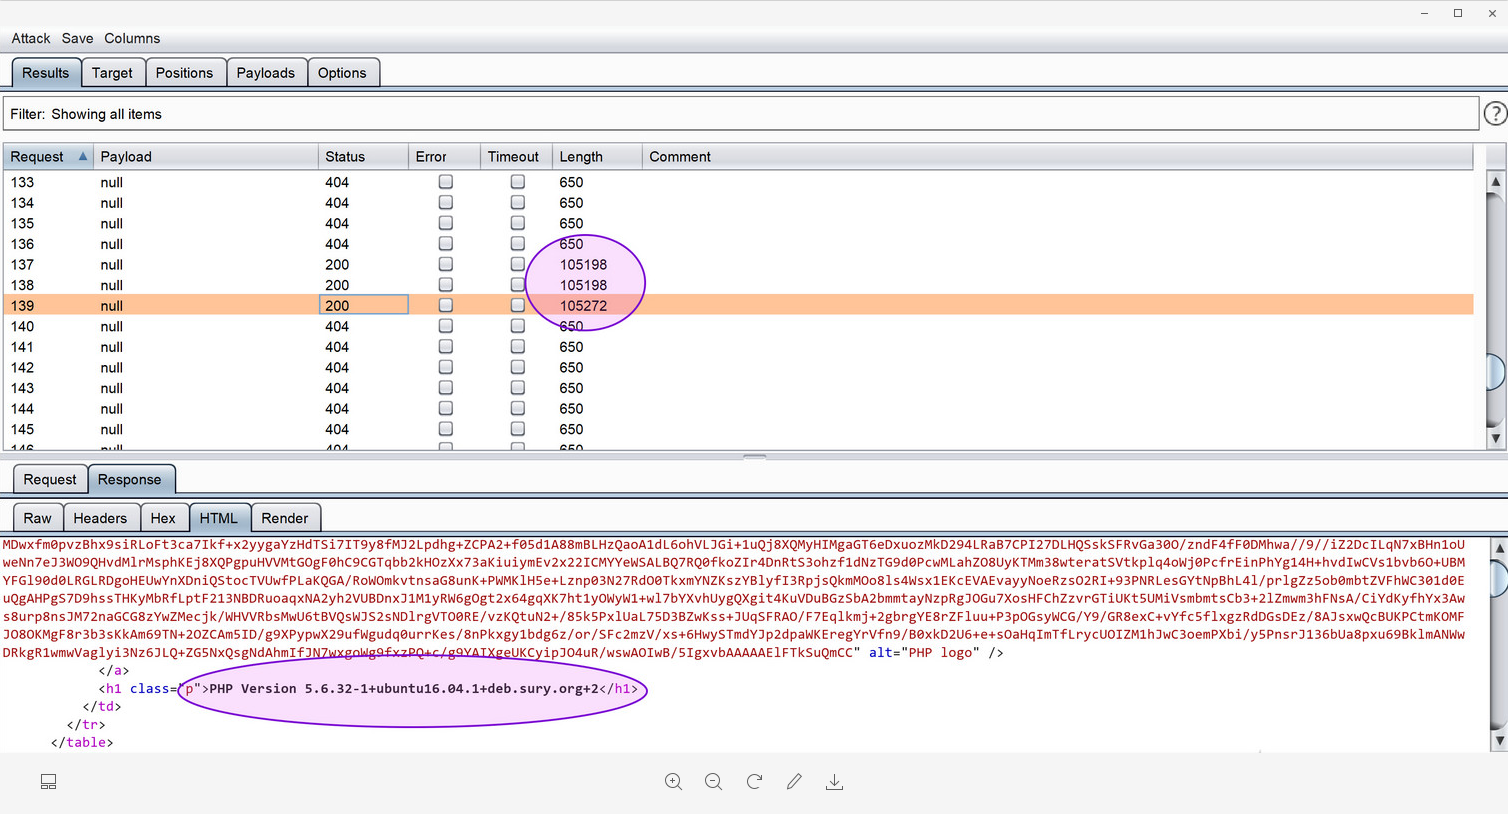The image size is (1508, 814).
Task: Switch to the Target tab
Action: coord(112,73)
